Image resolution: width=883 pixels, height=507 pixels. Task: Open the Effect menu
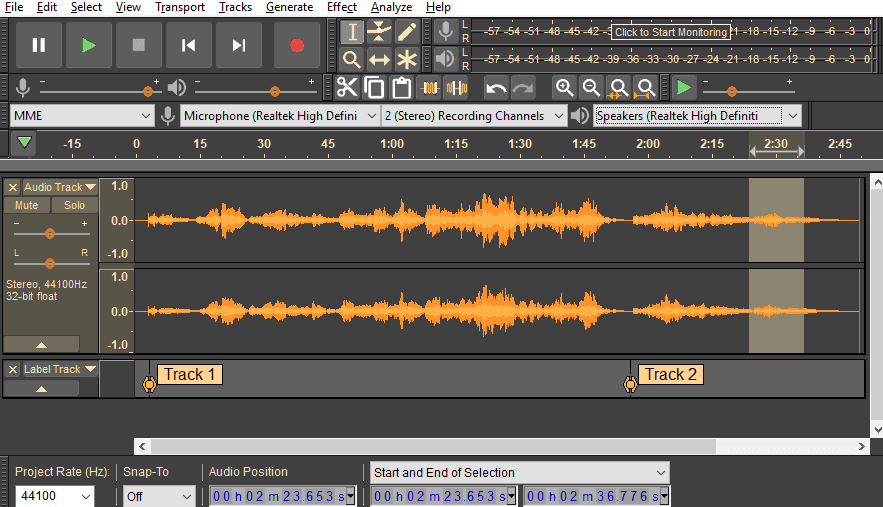pyautogui.click(x=342, y=7)
